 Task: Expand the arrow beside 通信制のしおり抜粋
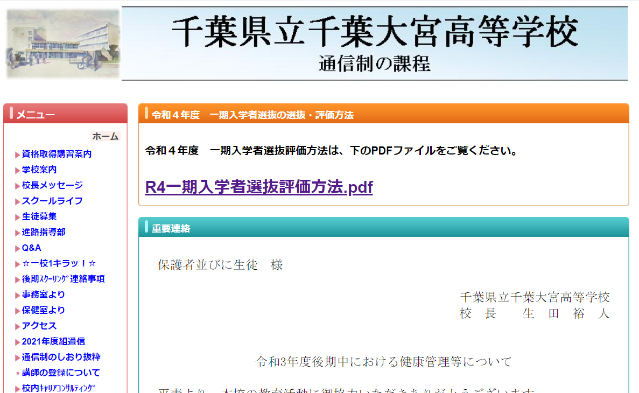tap(18, 358)
